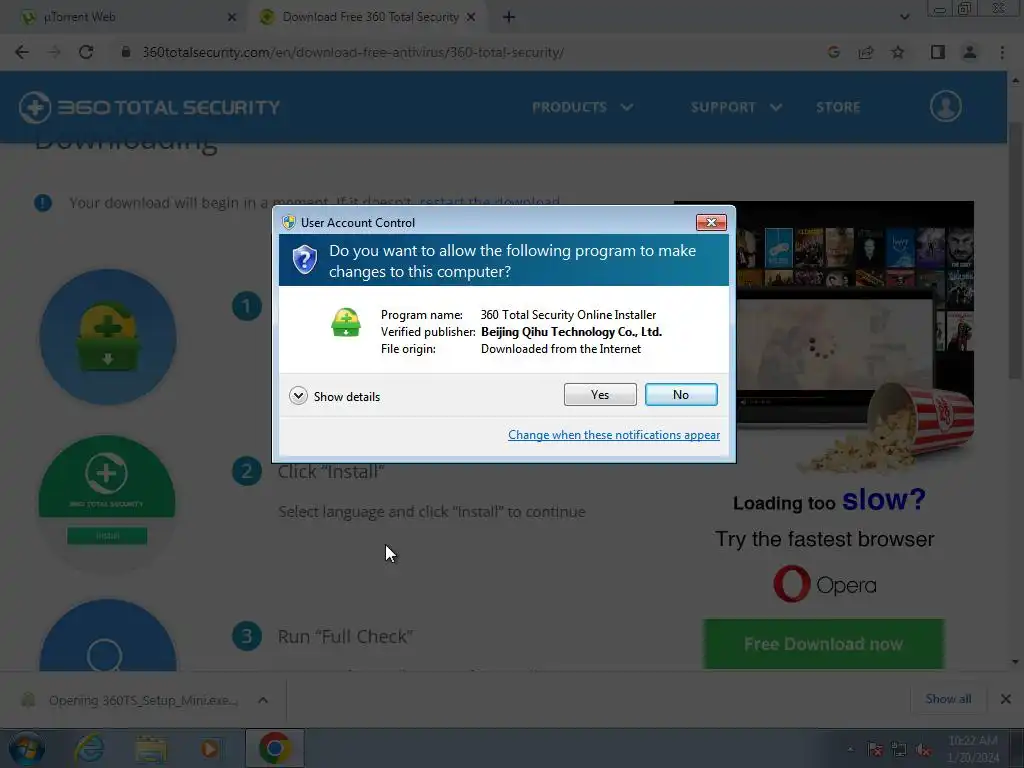Image resolution: width=1024 pixels, height=768 pixels.
Task: Click the page vertical scrollbar
Action: pyautogui.click(x=1015, y=249)
